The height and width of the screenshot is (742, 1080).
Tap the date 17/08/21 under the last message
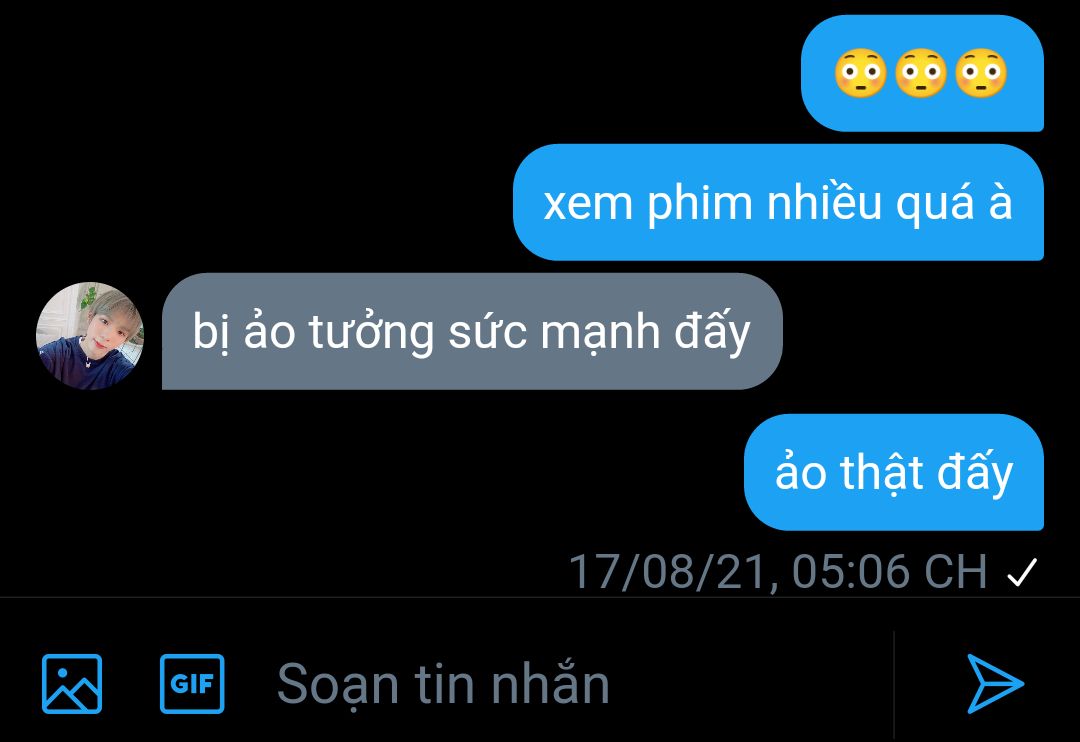tap(672, 572)
